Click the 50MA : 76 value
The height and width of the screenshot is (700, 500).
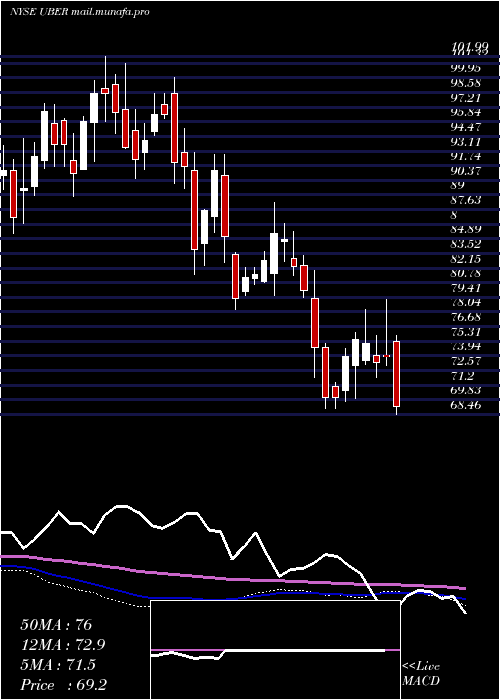click(x=56, y=625)
